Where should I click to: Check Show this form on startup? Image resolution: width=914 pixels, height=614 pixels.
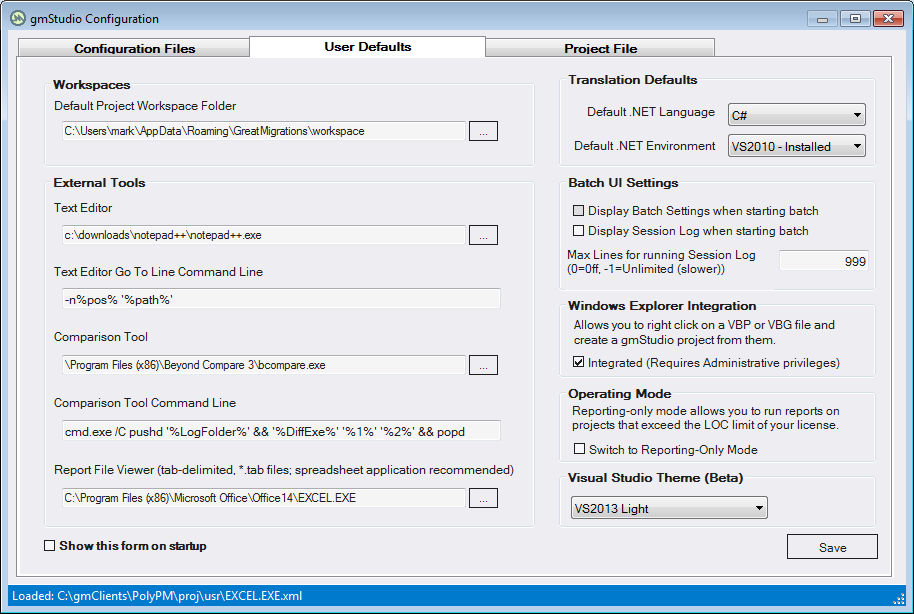[x=50, y=546]
